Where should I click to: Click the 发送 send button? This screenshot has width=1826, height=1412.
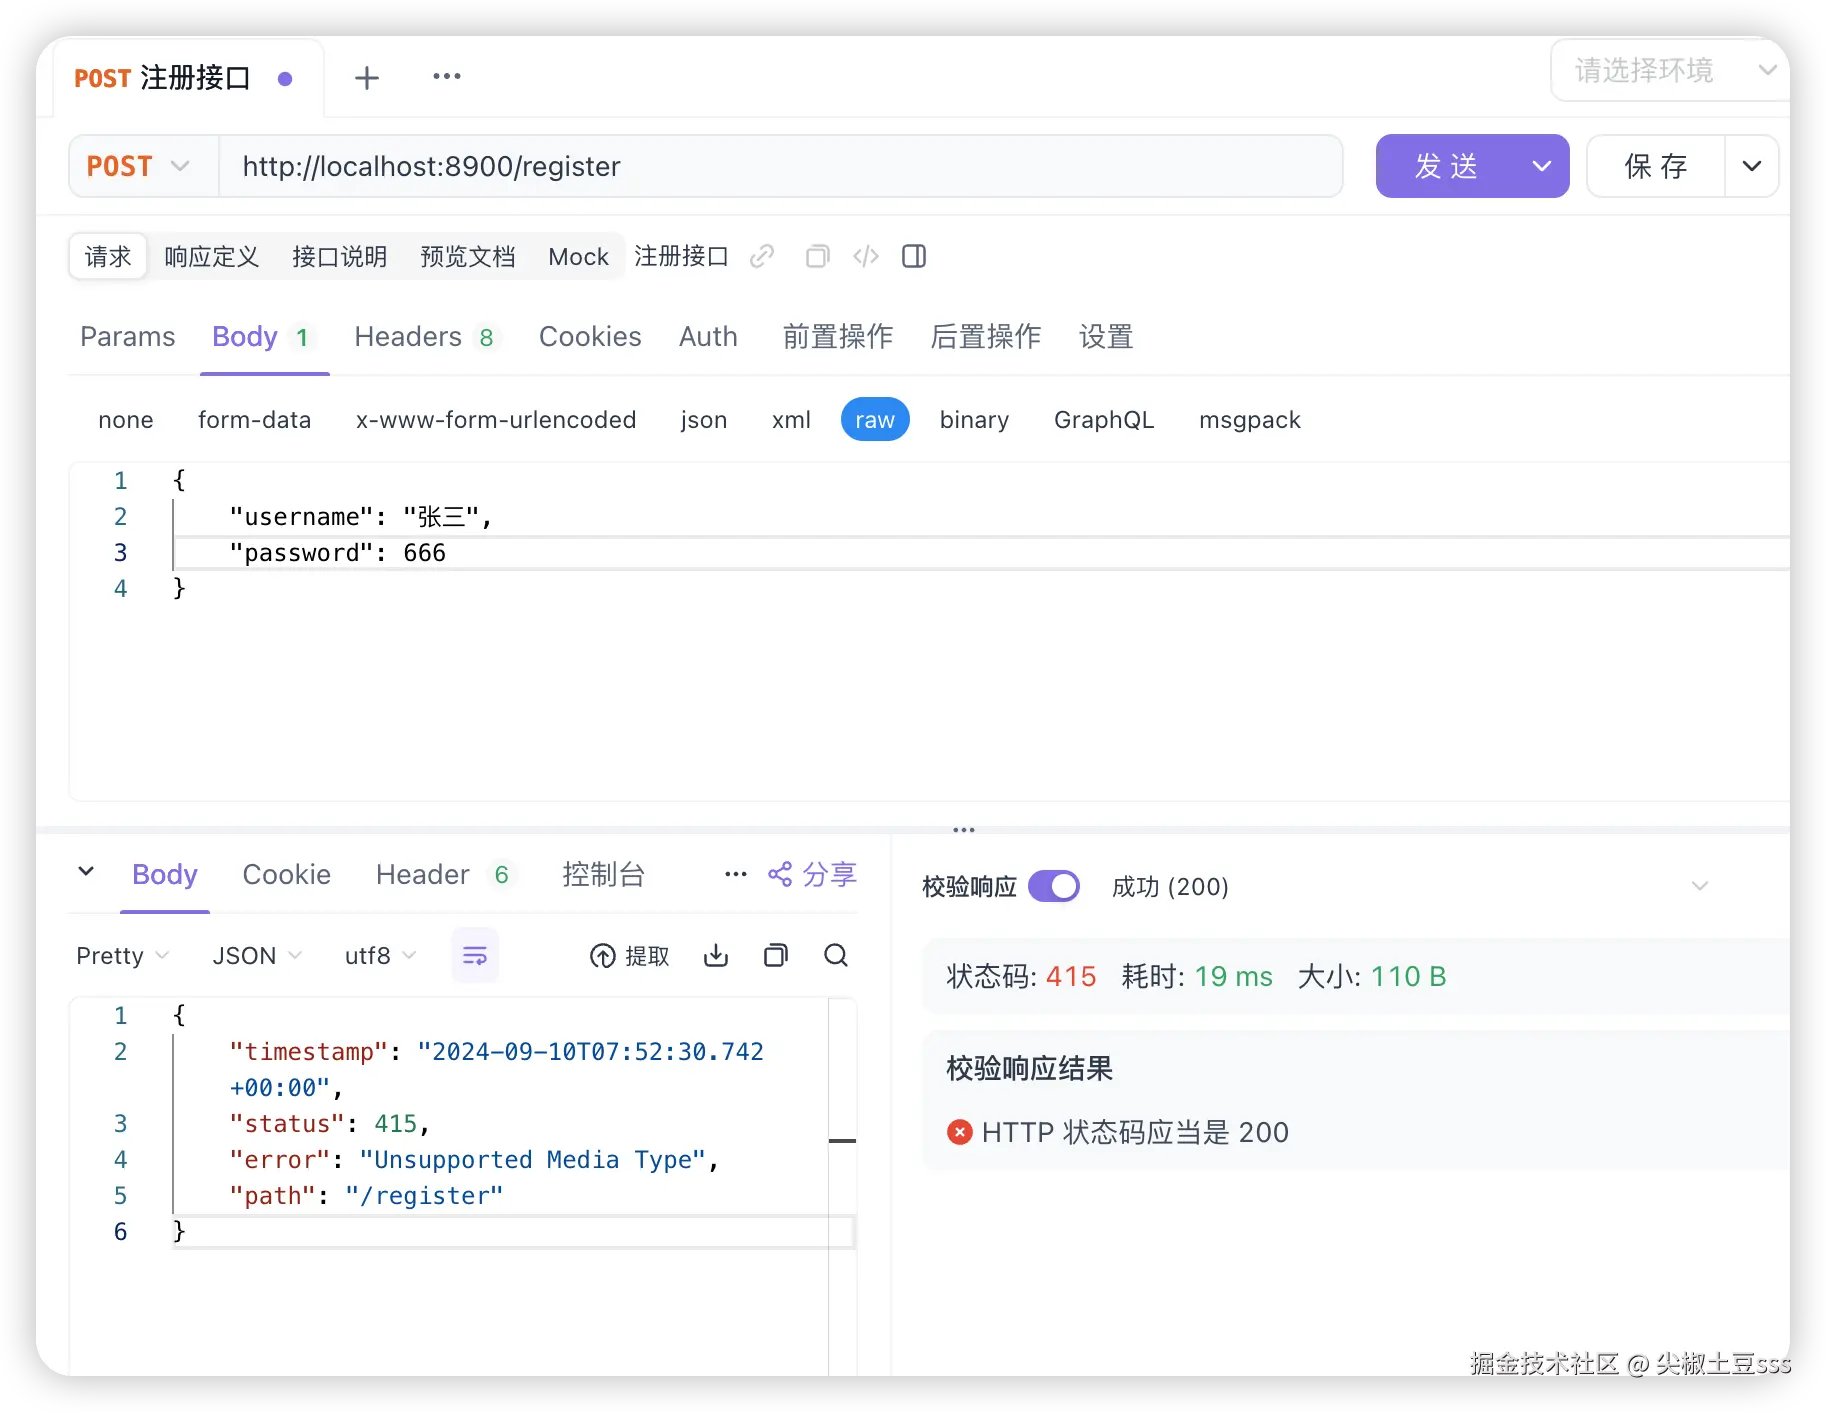1447,166
